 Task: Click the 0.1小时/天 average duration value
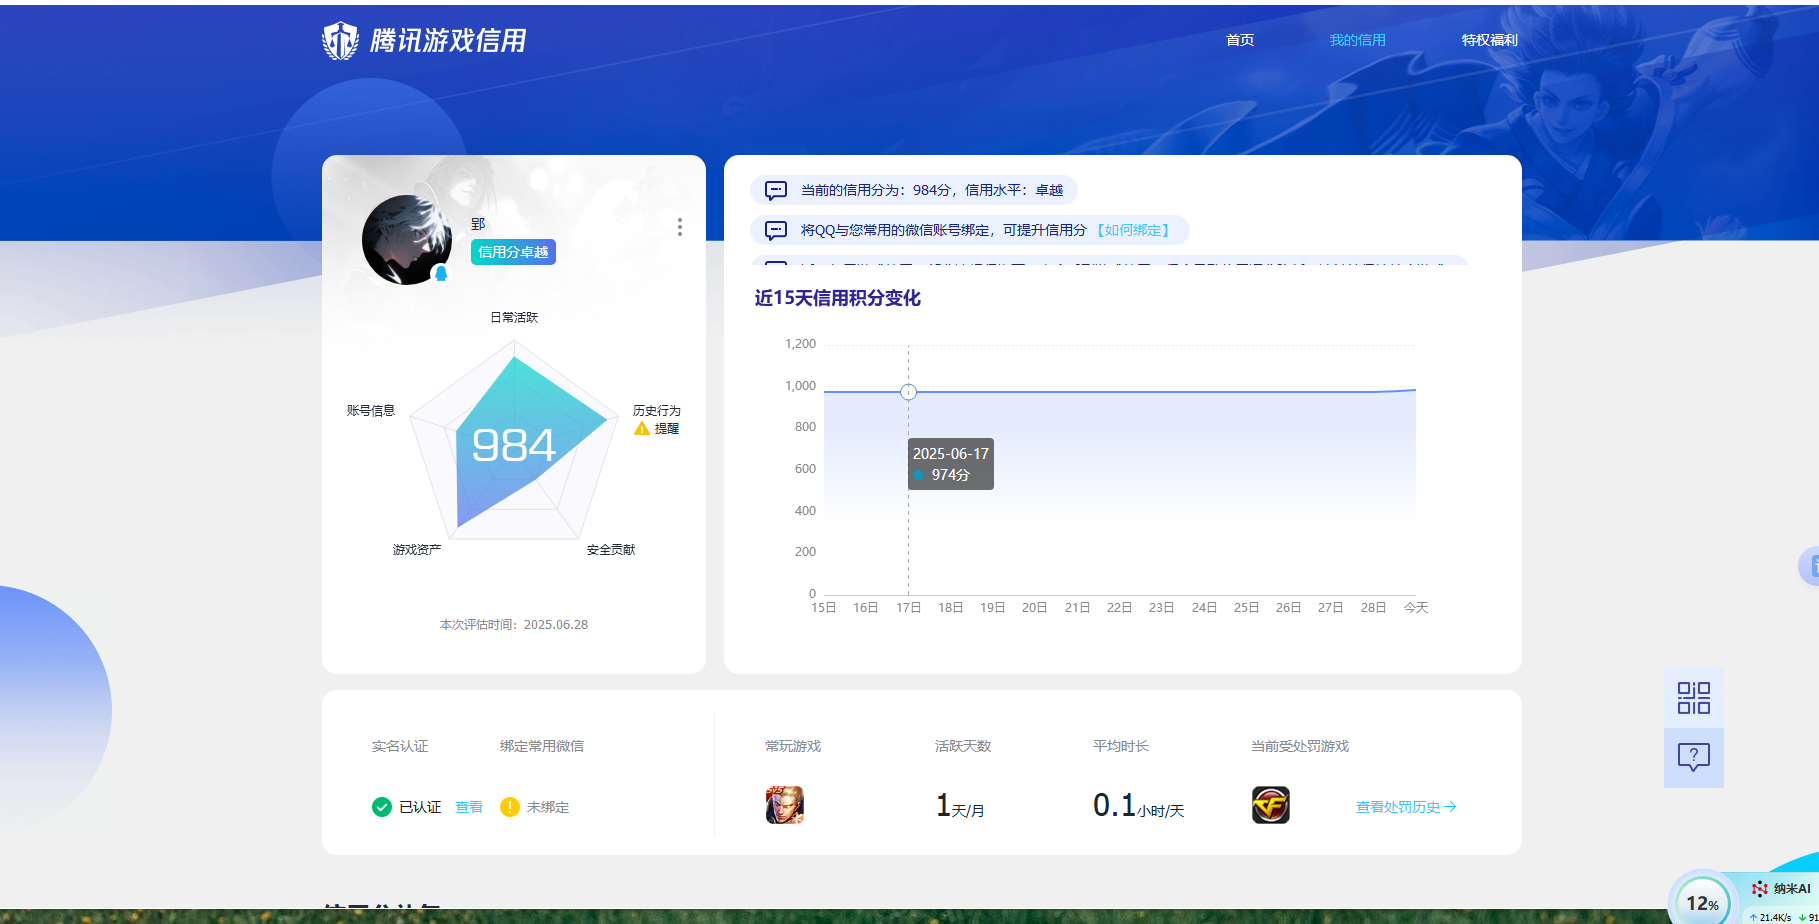tap(1138, 806)
